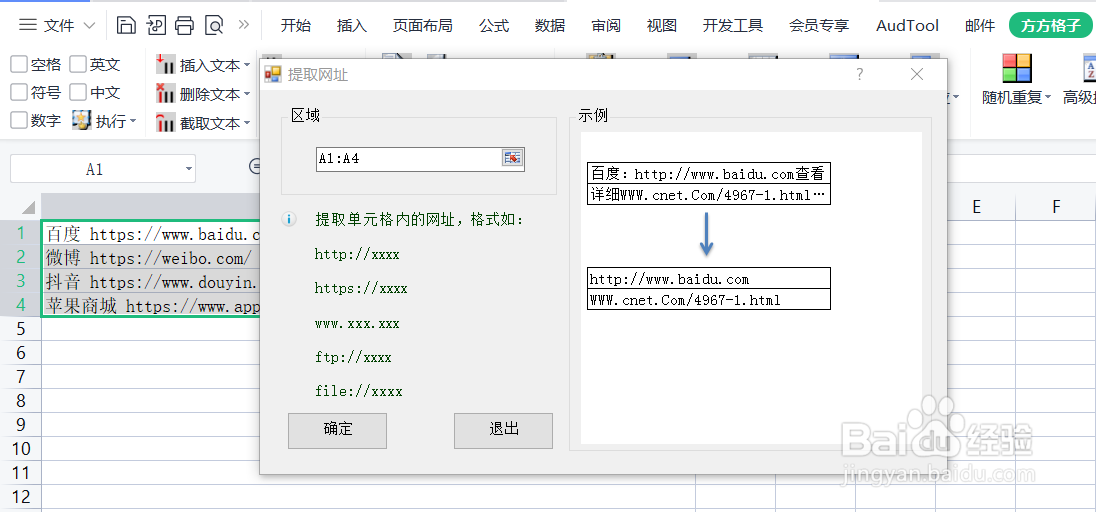
Task: Select the 方方格子 tab
Action: pyautogui.click(x=1051, y=26)
